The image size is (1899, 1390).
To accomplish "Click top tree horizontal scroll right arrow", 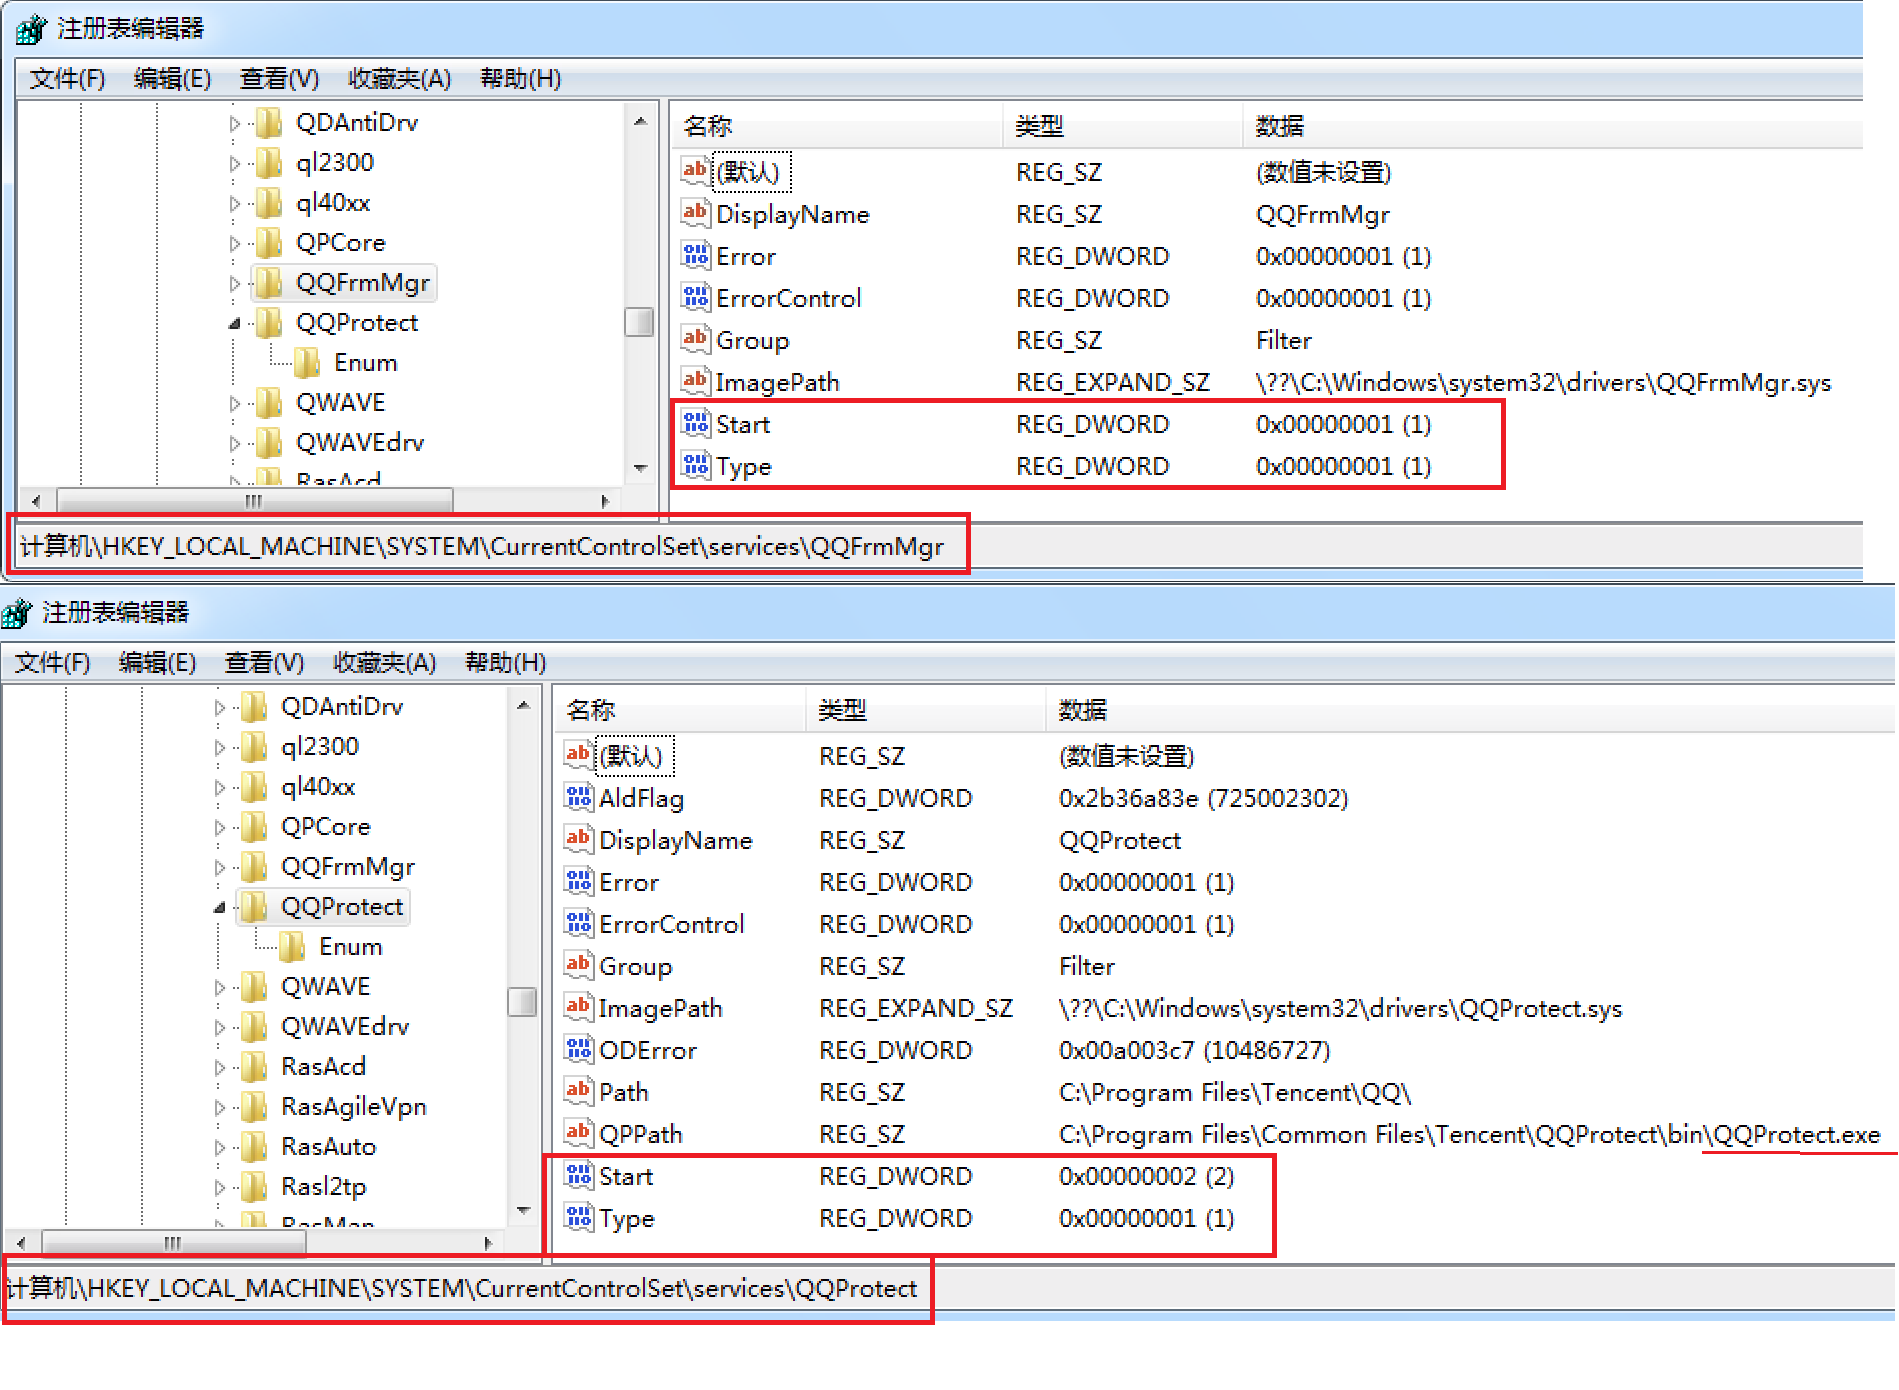I will [604, 500].
